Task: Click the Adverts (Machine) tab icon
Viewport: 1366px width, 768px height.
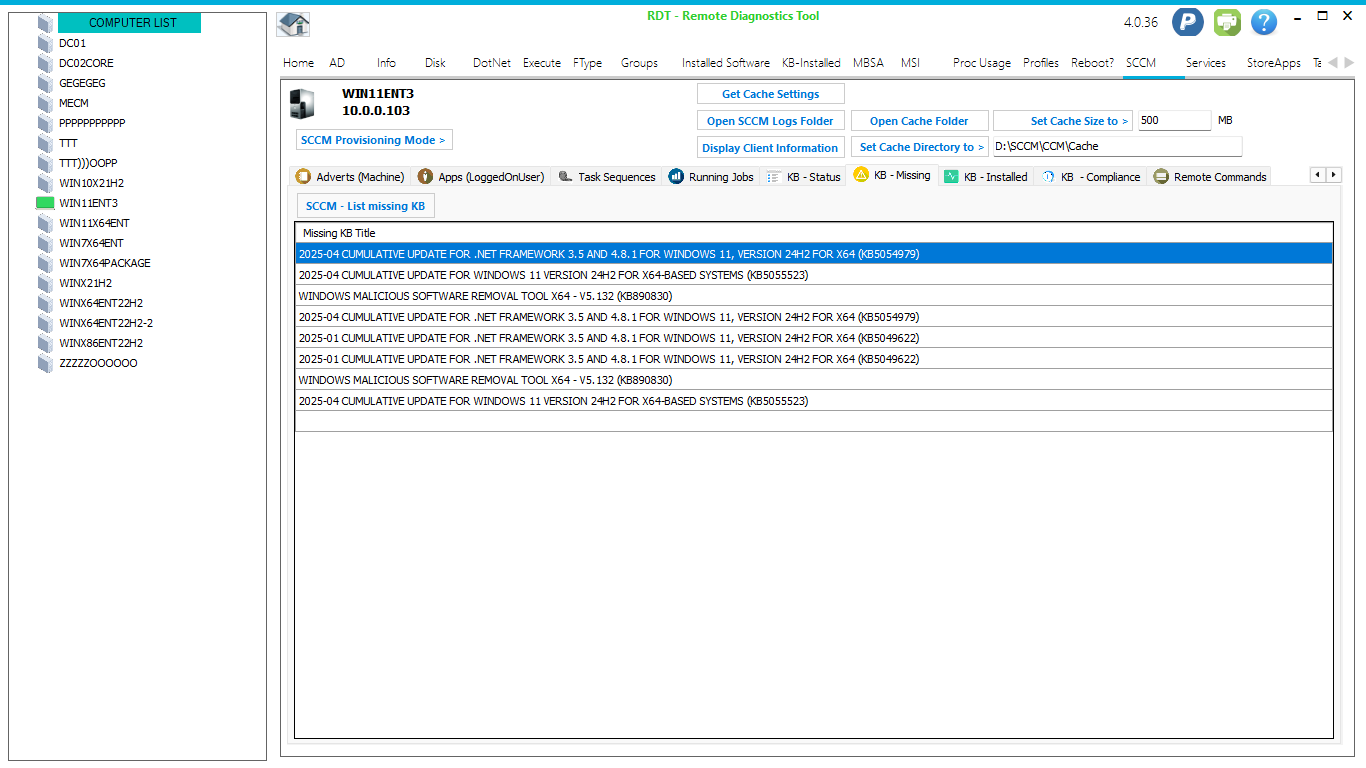Action: tap(303, 176)
